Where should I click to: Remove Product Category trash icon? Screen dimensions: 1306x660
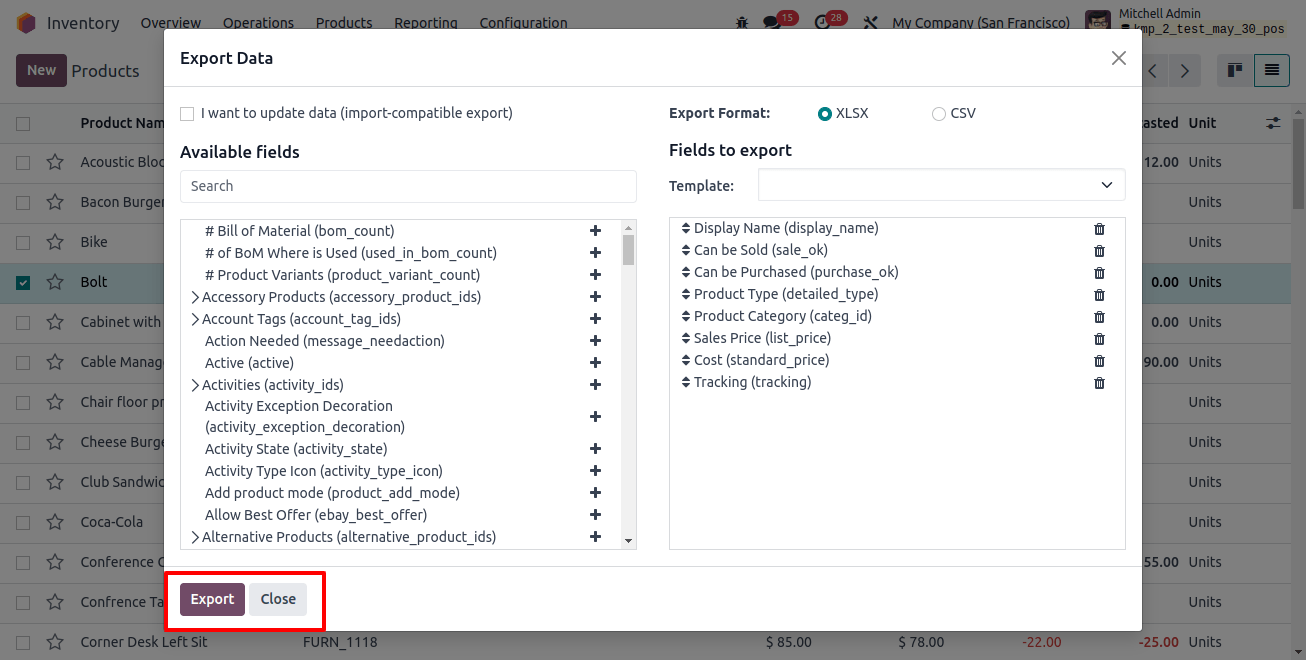coord(1099,317)
